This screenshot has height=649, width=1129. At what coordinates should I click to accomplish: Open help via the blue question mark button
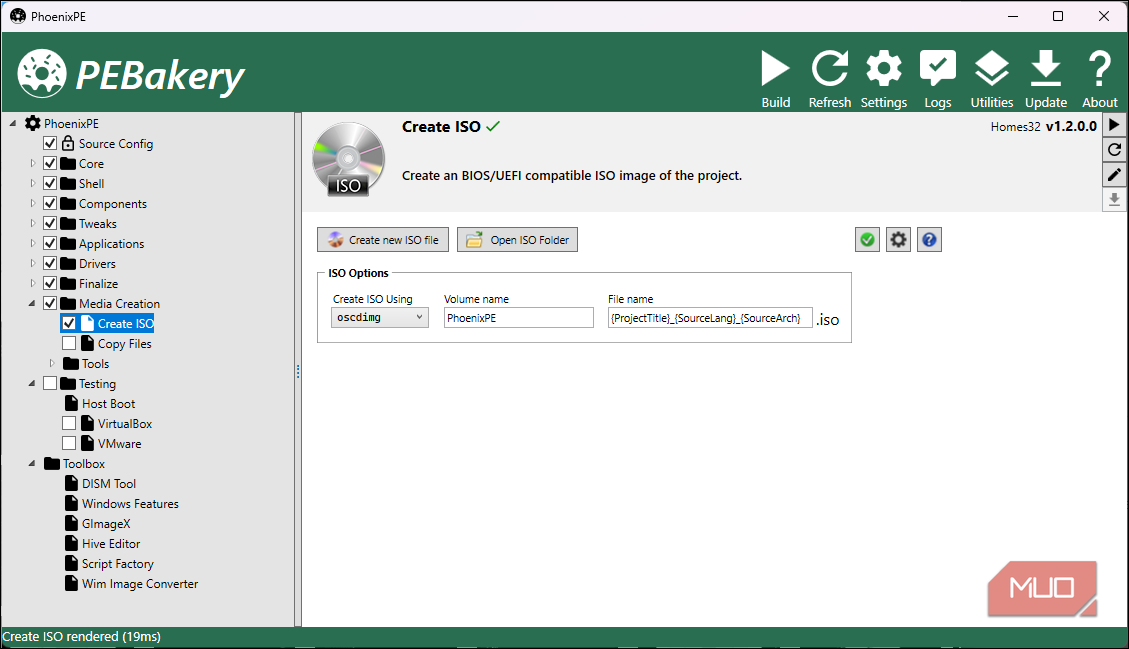pyautogui.click(x=930, y=240)
